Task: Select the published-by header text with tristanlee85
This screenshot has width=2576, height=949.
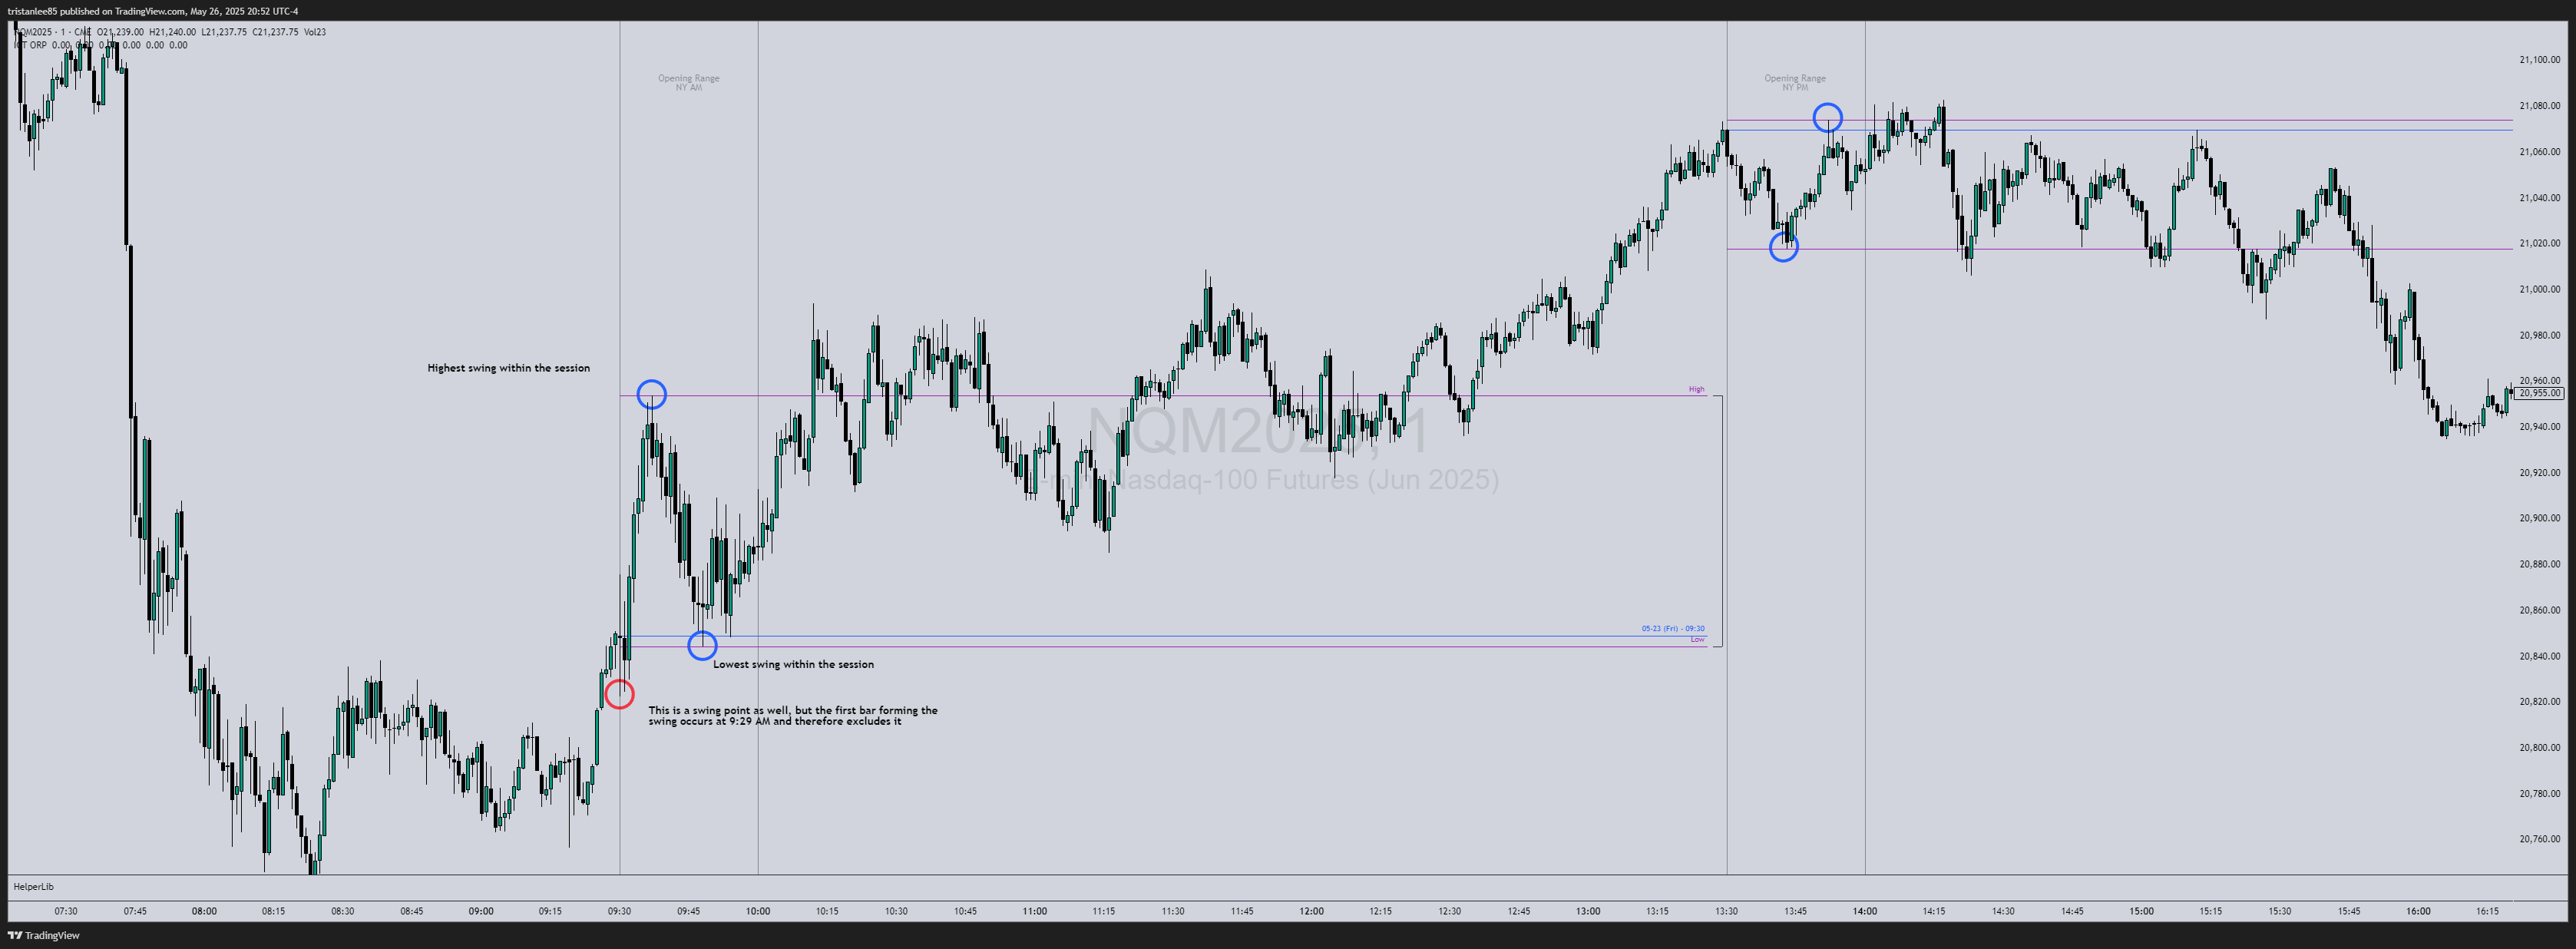Action: pyautogui.click(x=153, y=11)
